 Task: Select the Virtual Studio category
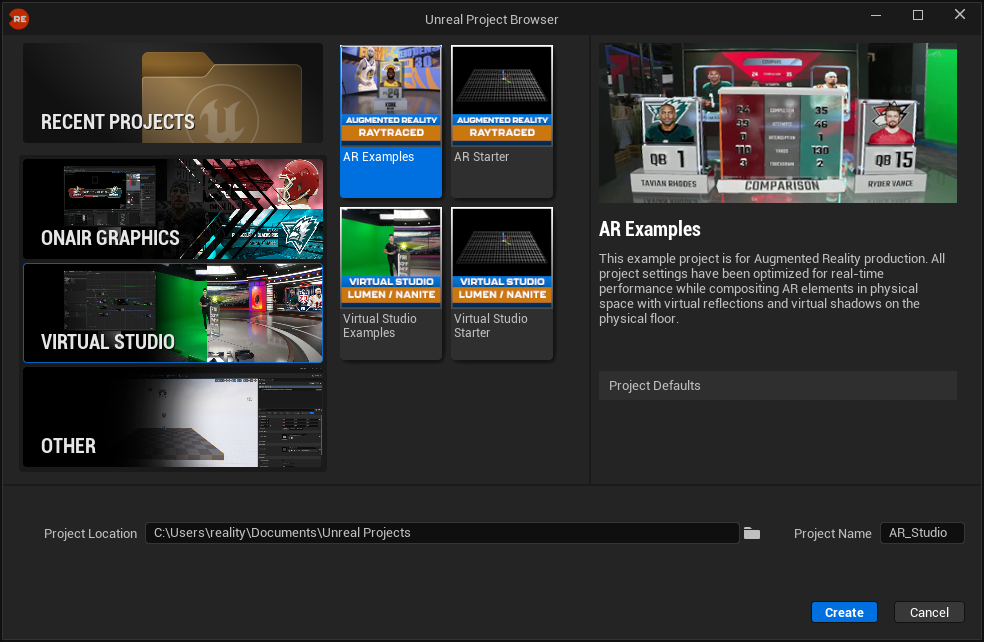click(173, 313)
